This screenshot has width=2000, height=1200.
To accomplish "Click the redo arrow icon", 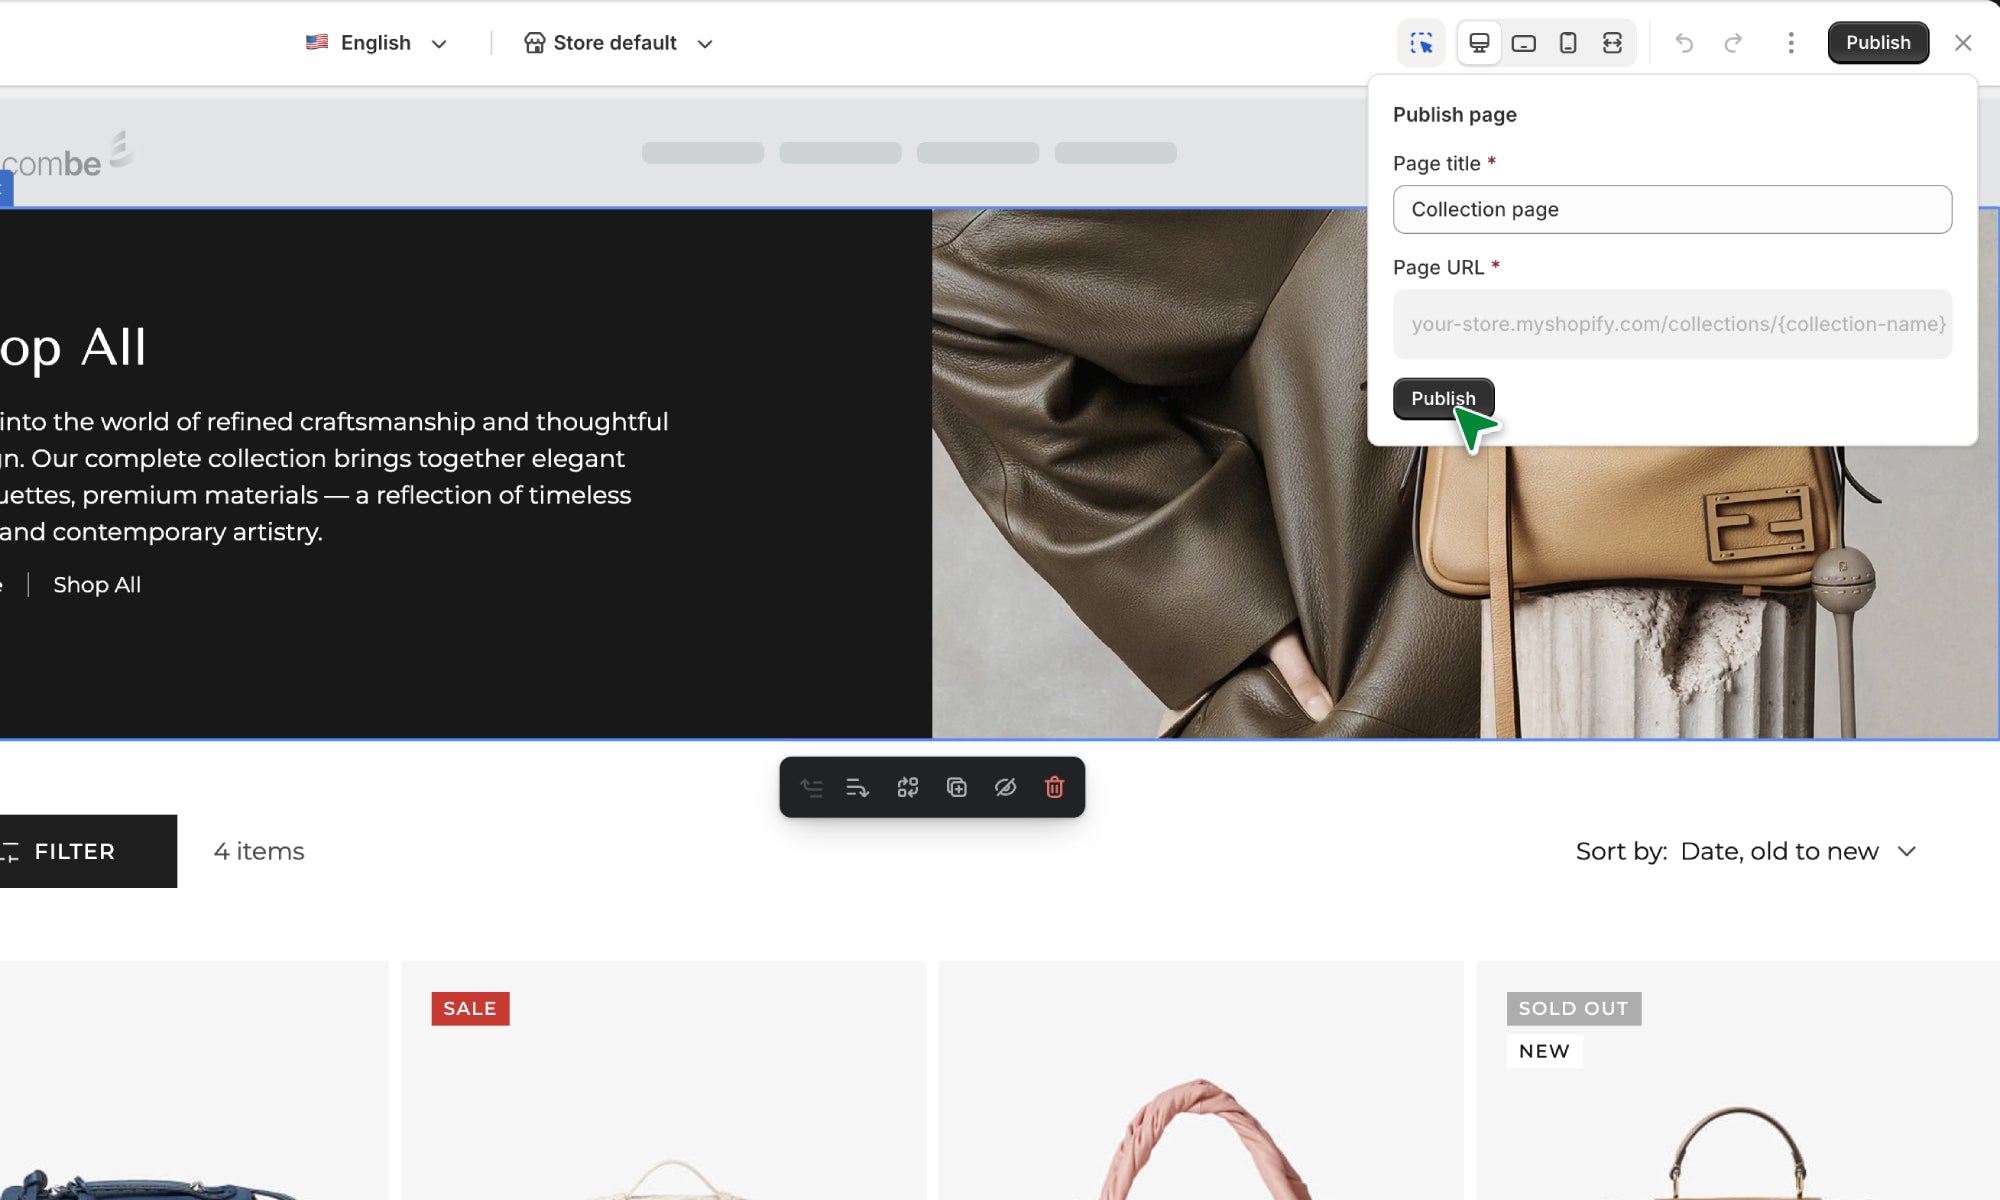I will 1733,43.
